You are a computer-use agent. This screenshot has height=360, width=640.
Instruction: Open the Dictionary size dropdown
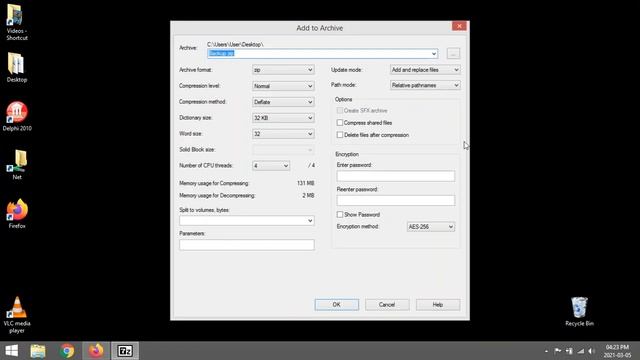pos(283,118)
